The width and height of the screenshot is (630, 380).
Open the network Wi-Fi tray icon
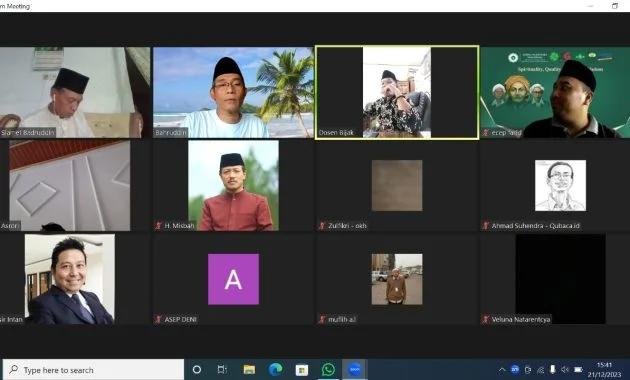pyautogui.click(x=540, y=370)
